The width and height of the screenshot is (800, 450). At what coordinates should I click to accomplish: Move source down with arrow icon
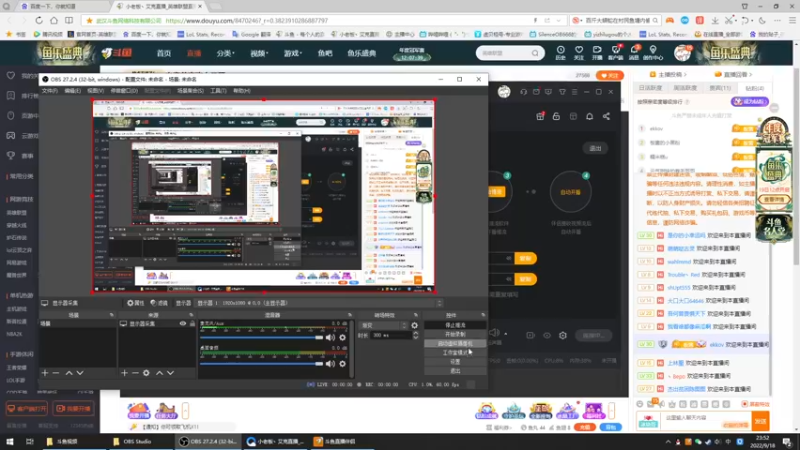pos(170,373)
